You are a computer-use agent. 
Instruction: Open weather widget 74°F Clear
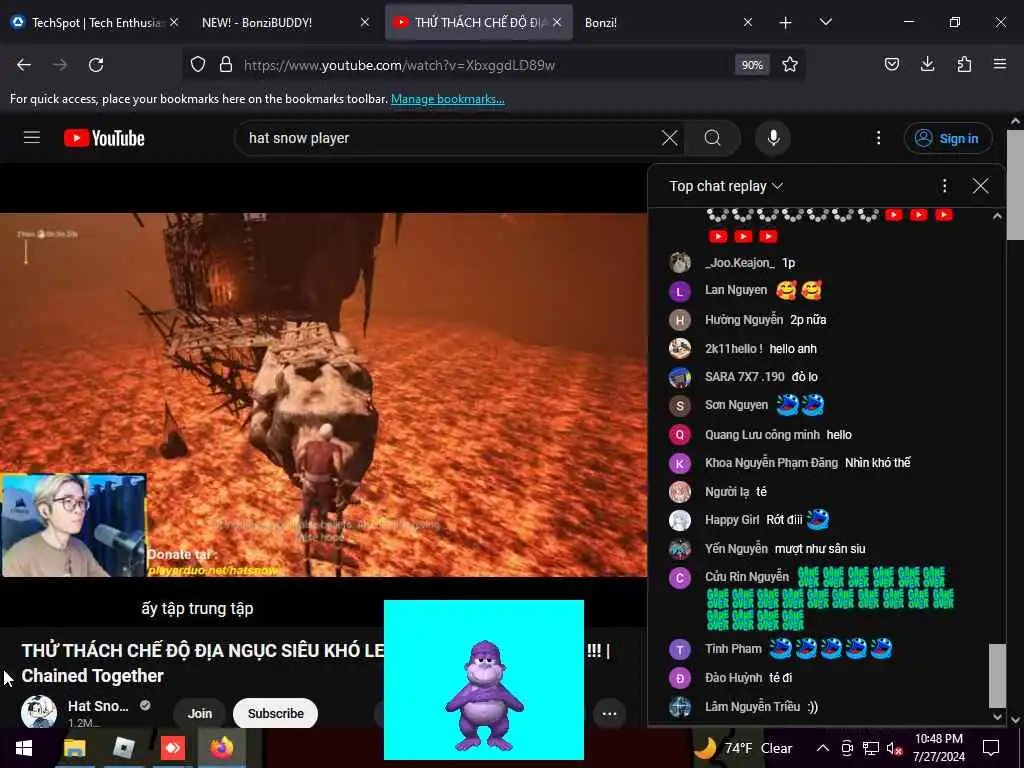point(743,748)
